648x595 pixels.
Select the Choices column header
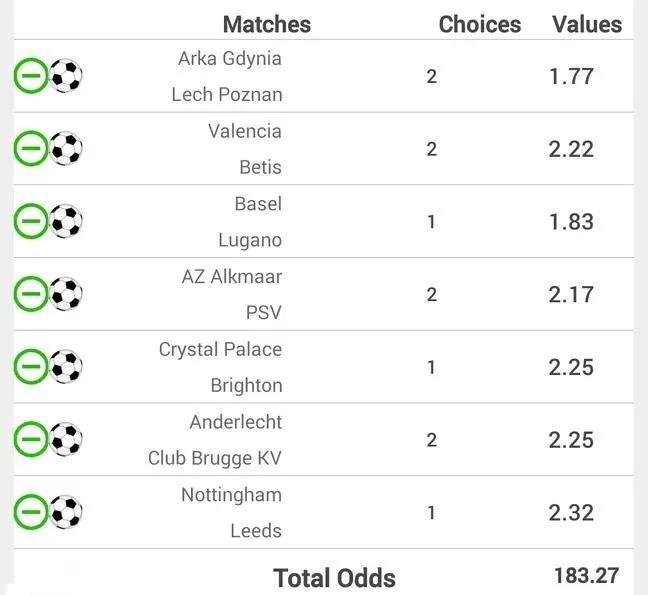479,24
